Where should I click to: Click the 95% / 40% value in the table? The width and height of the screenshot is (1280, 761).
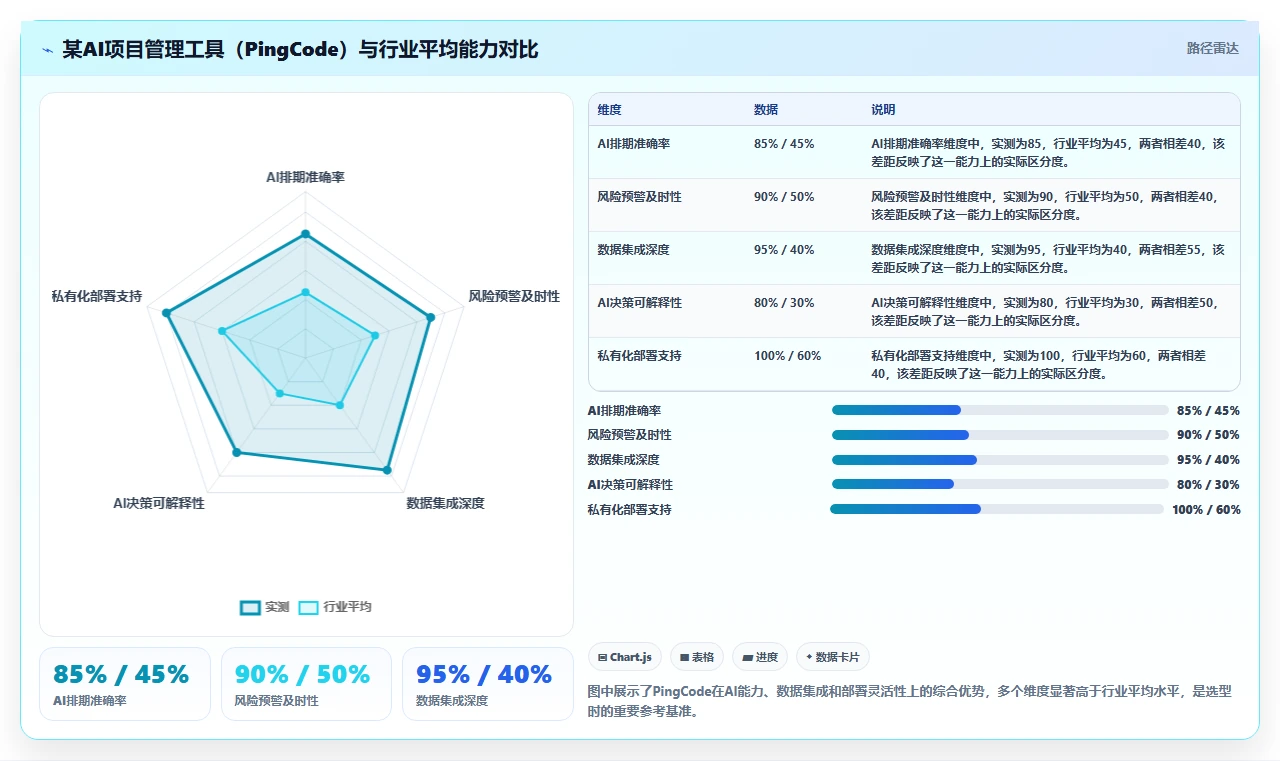pos(784,249)
